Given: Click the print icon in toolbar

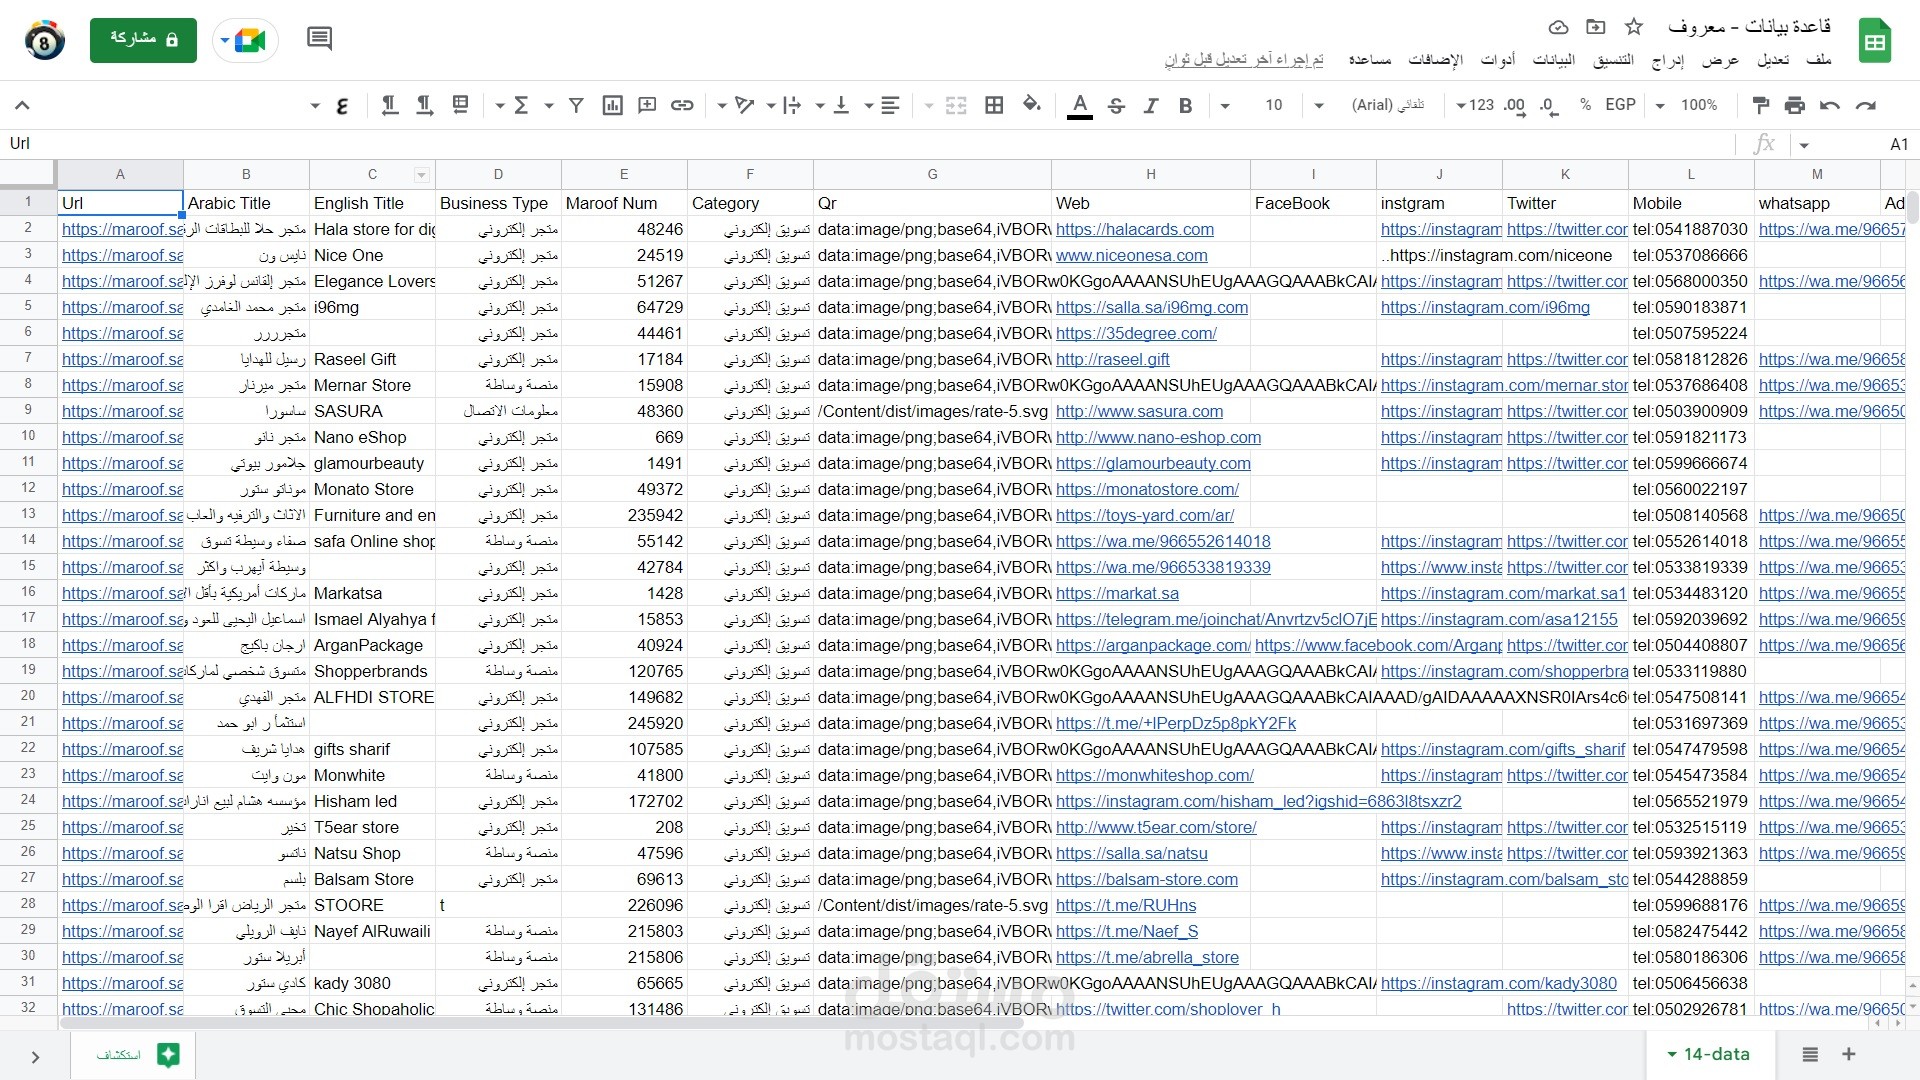Looking at the screenshot, I should pyautogui.click(x=1795, y=105).
